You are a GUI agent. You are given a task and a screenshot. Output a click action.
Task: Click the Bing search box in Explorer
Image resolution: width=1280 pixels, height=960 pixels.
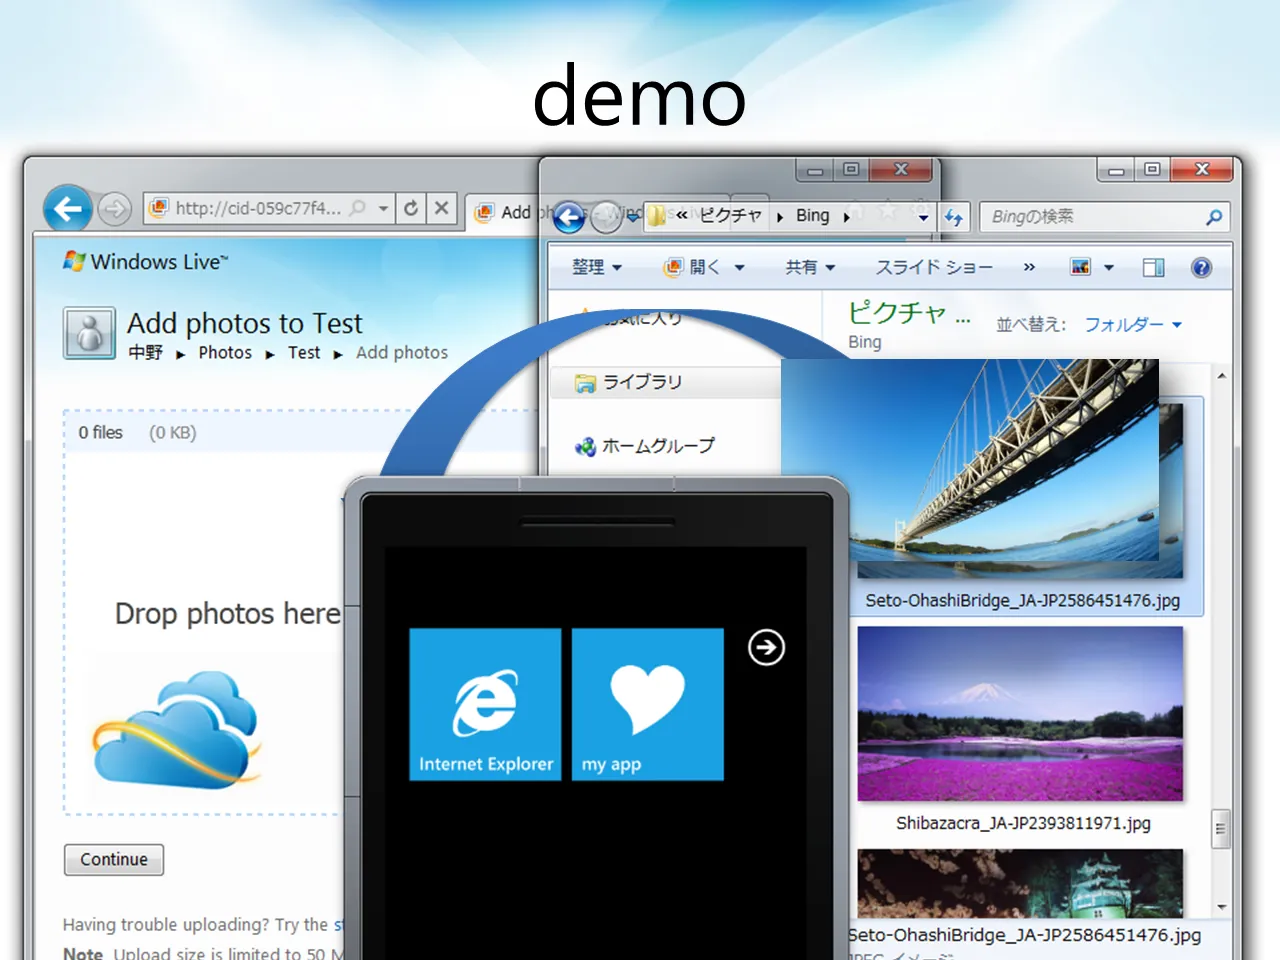pos(1092,217)
